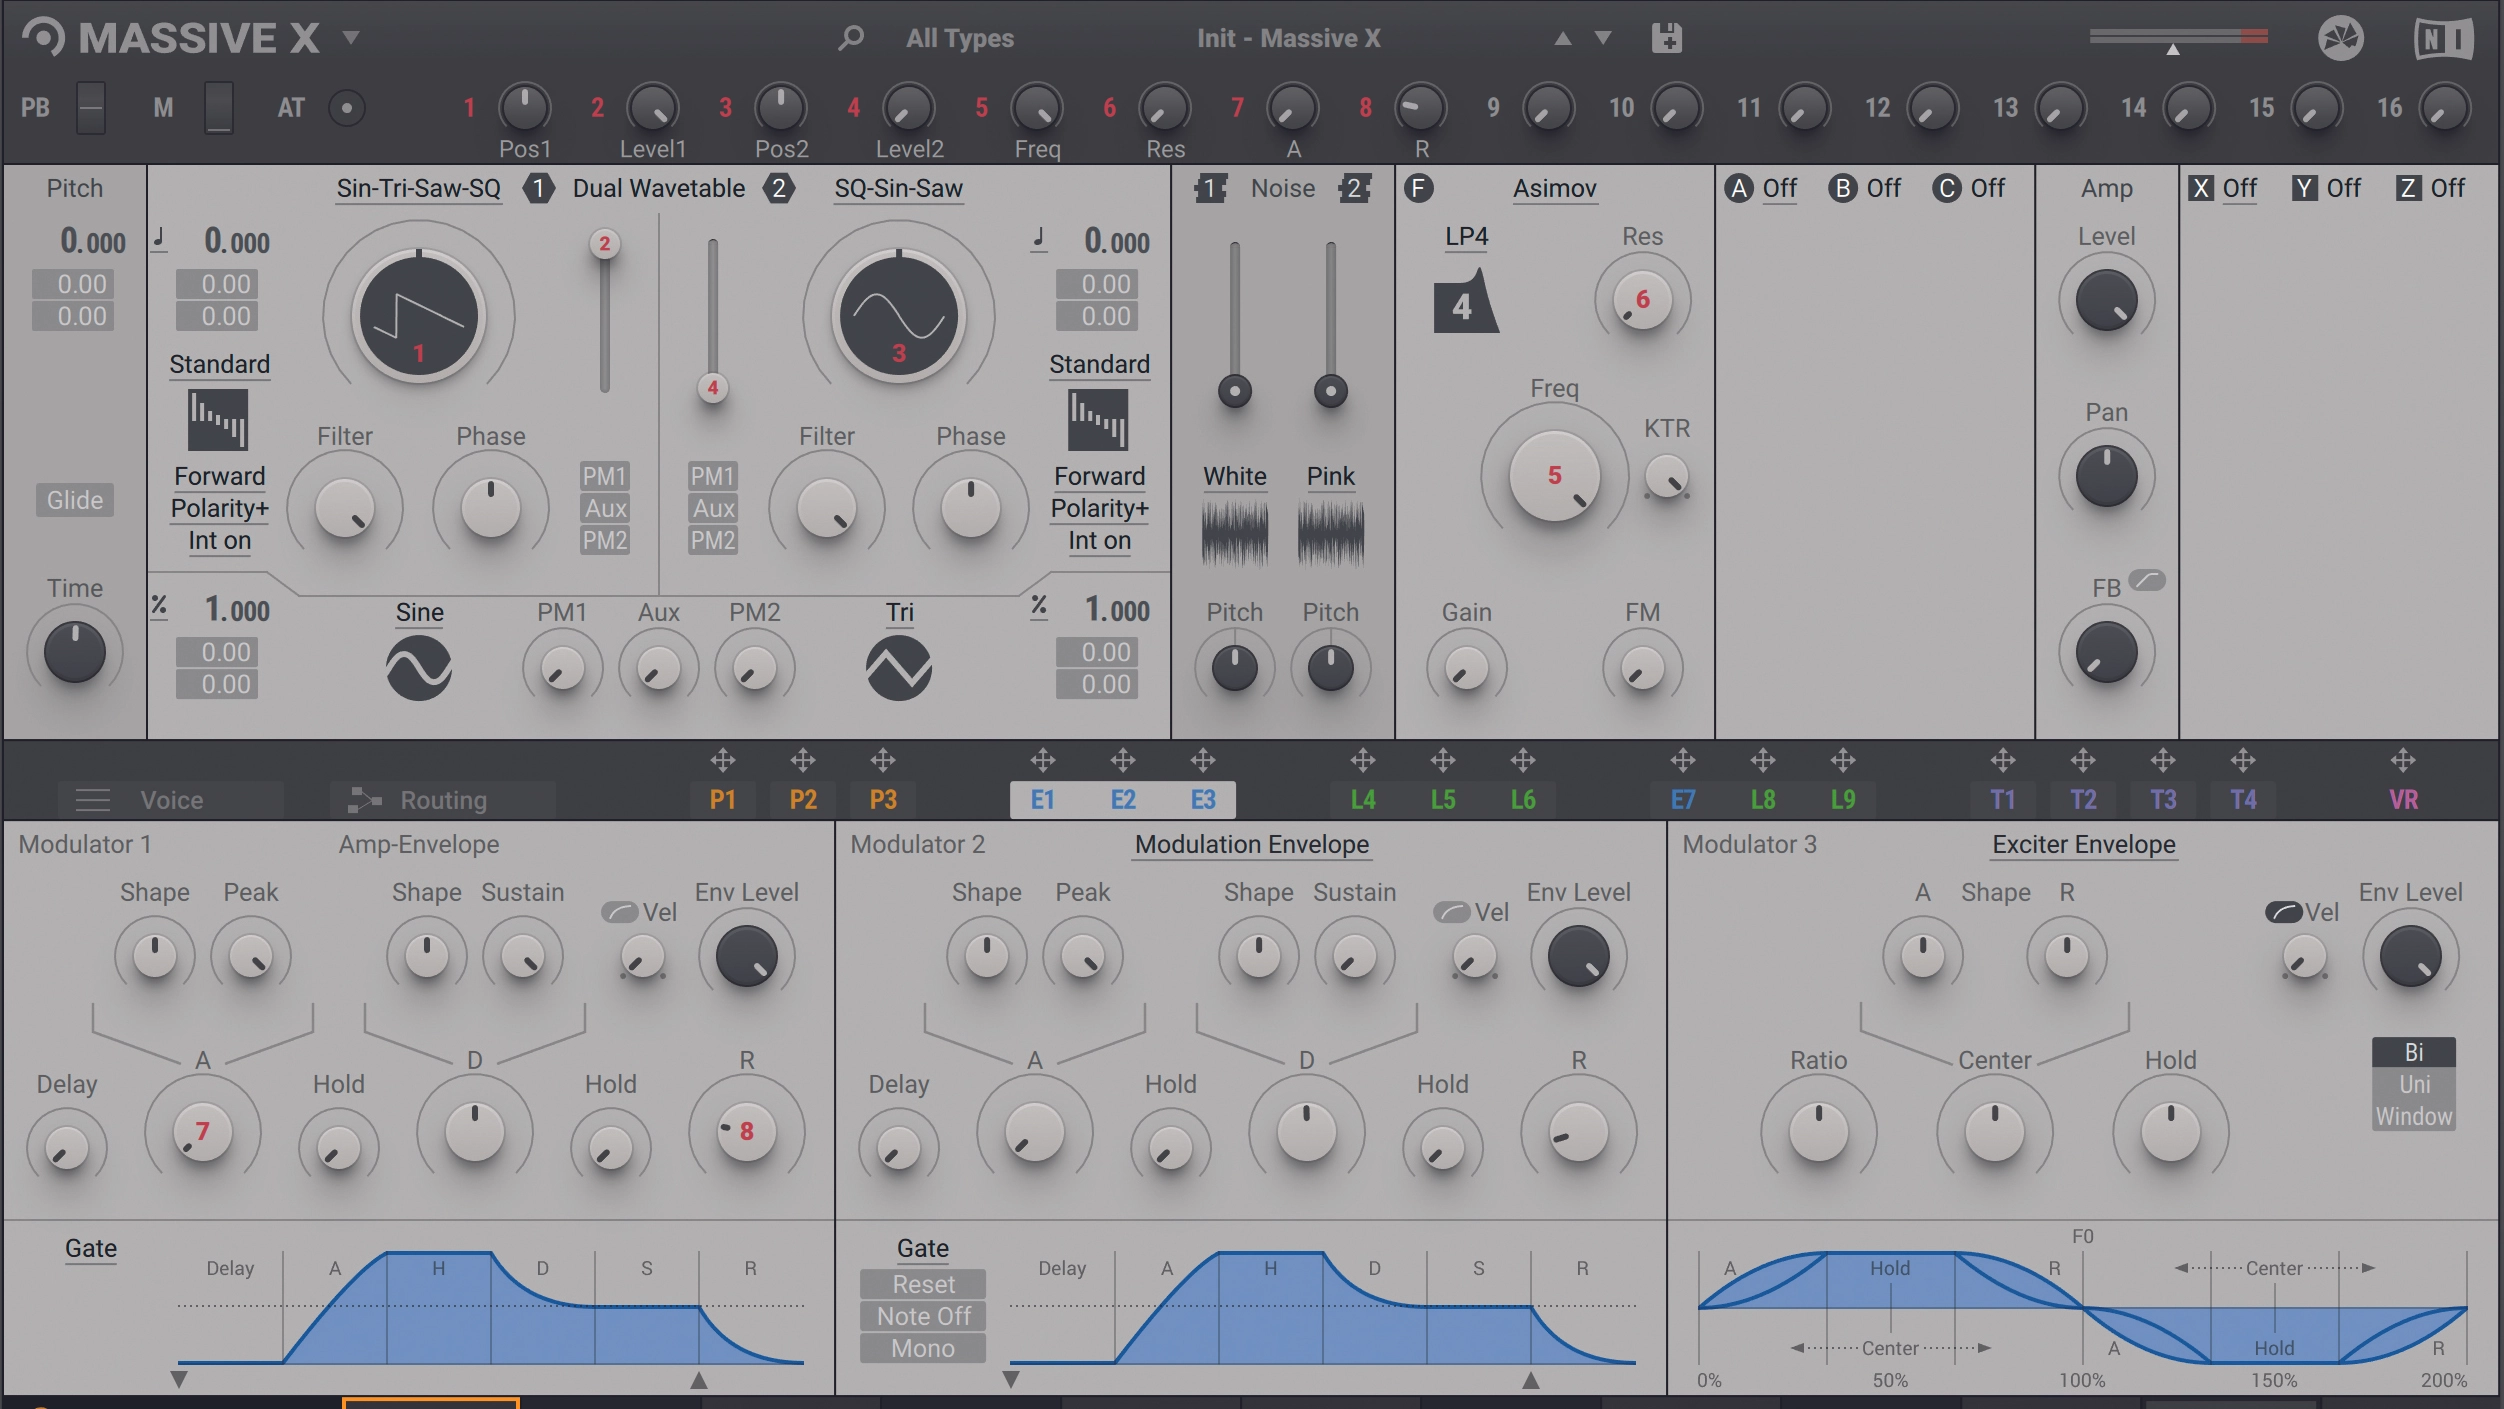Toggle Noise source 1 button
The height and width of the screenshot is (1409, 2504).
pyautogui.click(x=1210, y=188)
